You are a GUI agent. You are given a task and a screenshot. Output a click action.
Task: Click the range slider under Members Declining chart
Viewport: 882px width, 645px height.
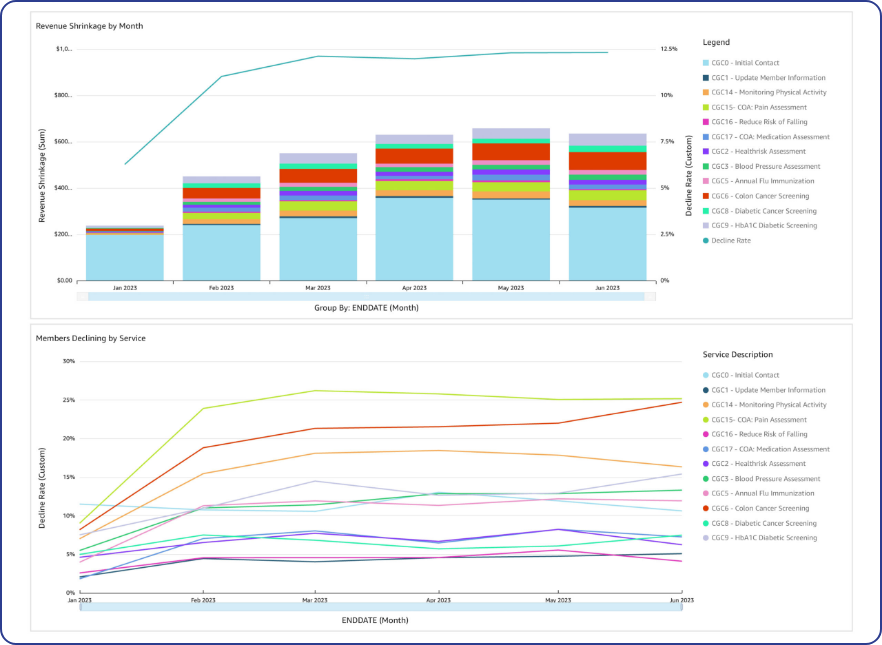(381, 607)
